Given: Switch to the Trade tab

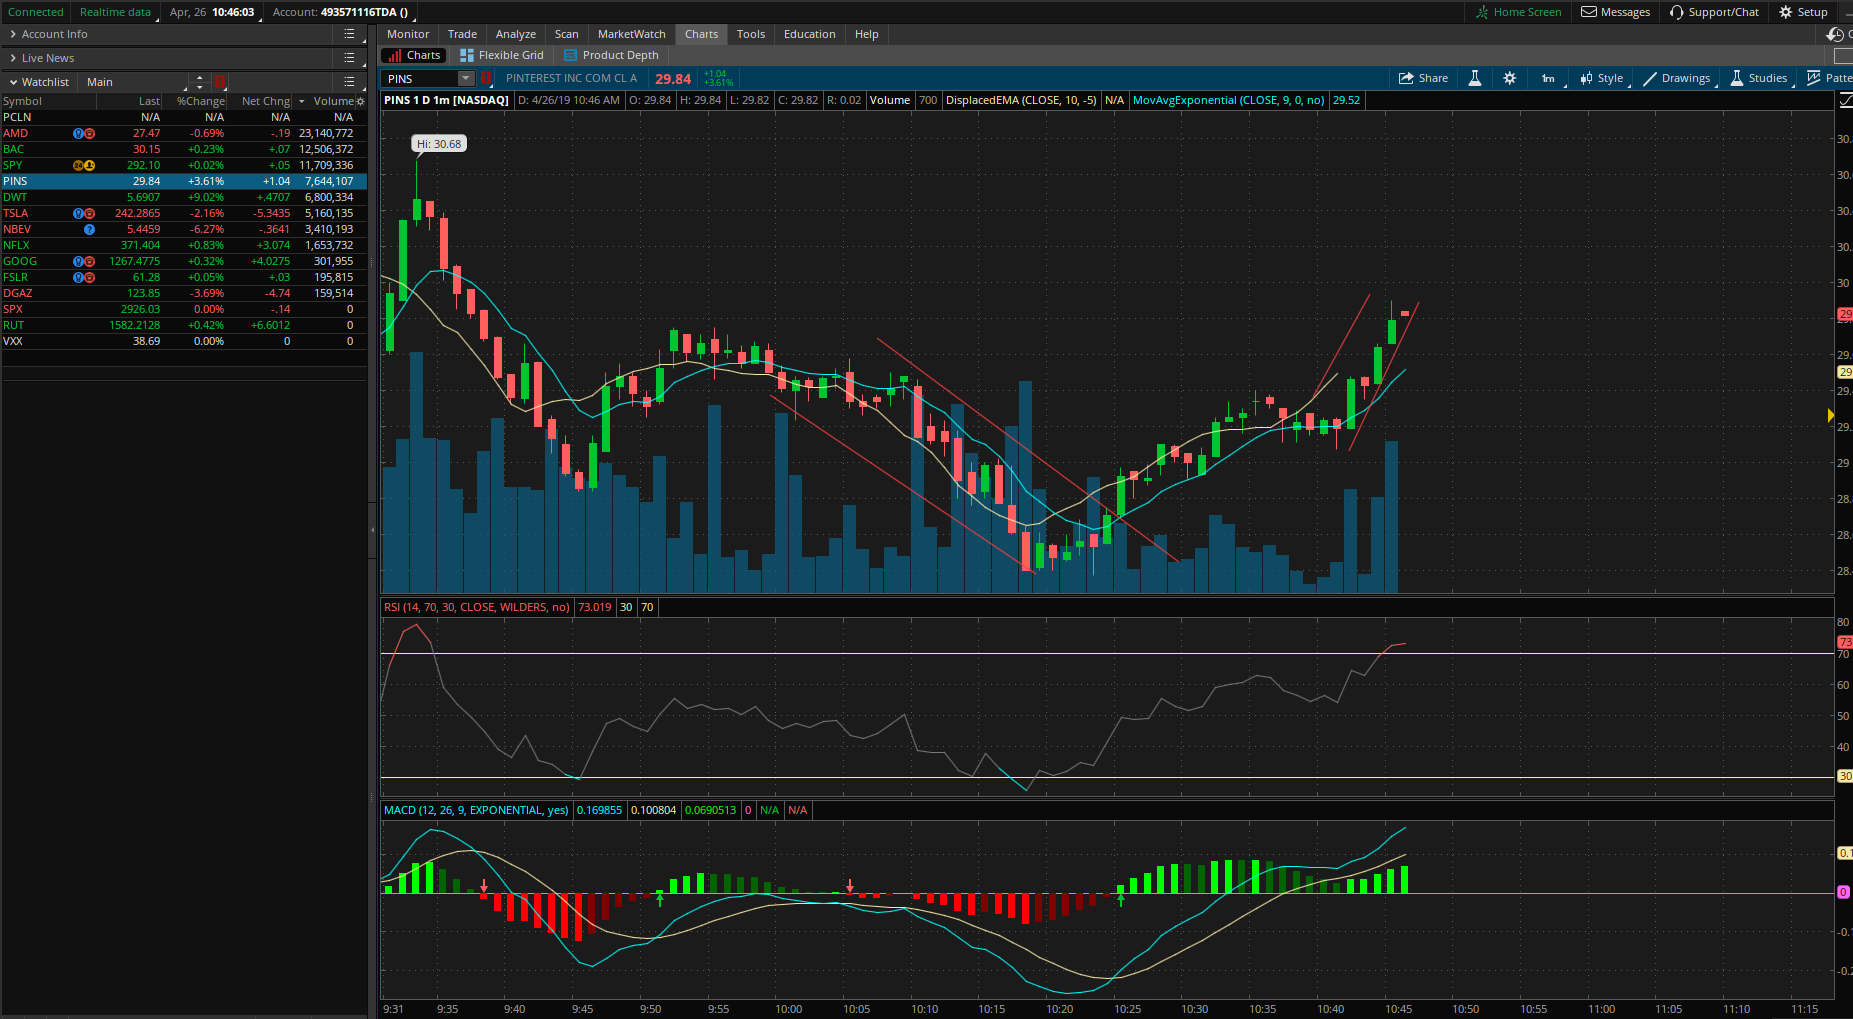Looking at the screenshot, I should pyautogui.click(x=462, y=34).
